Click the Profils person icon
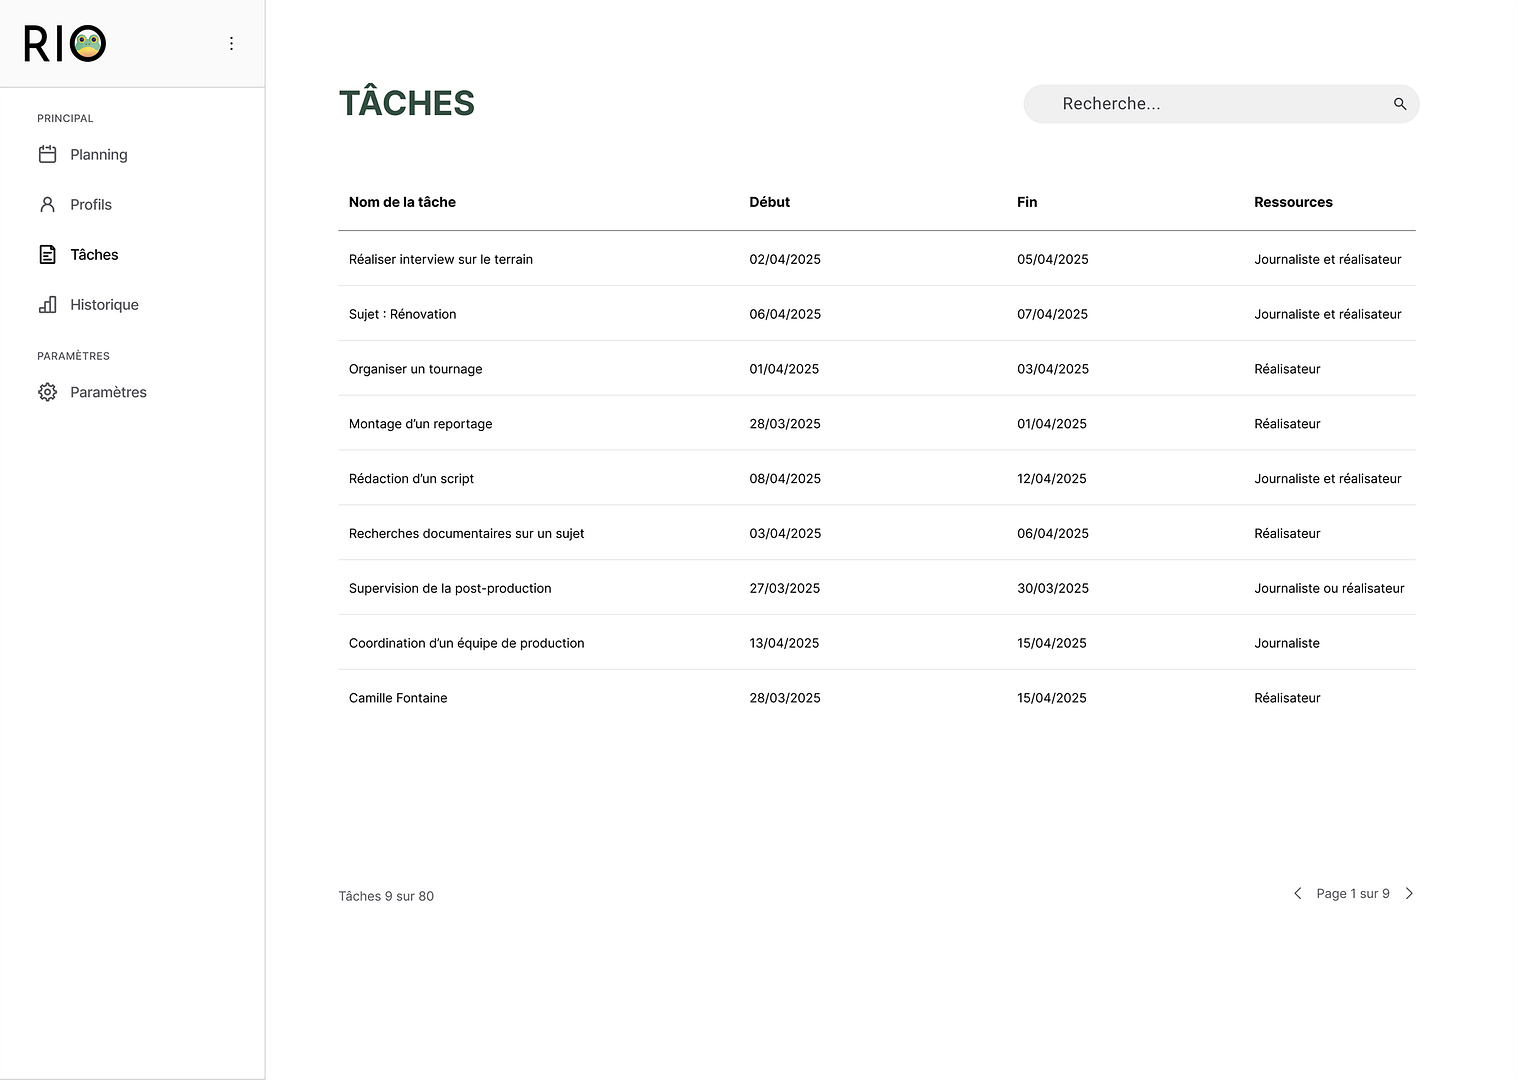Image resolution: width=1518 pixels, height=1080 pixels. [x=47, y=204]
